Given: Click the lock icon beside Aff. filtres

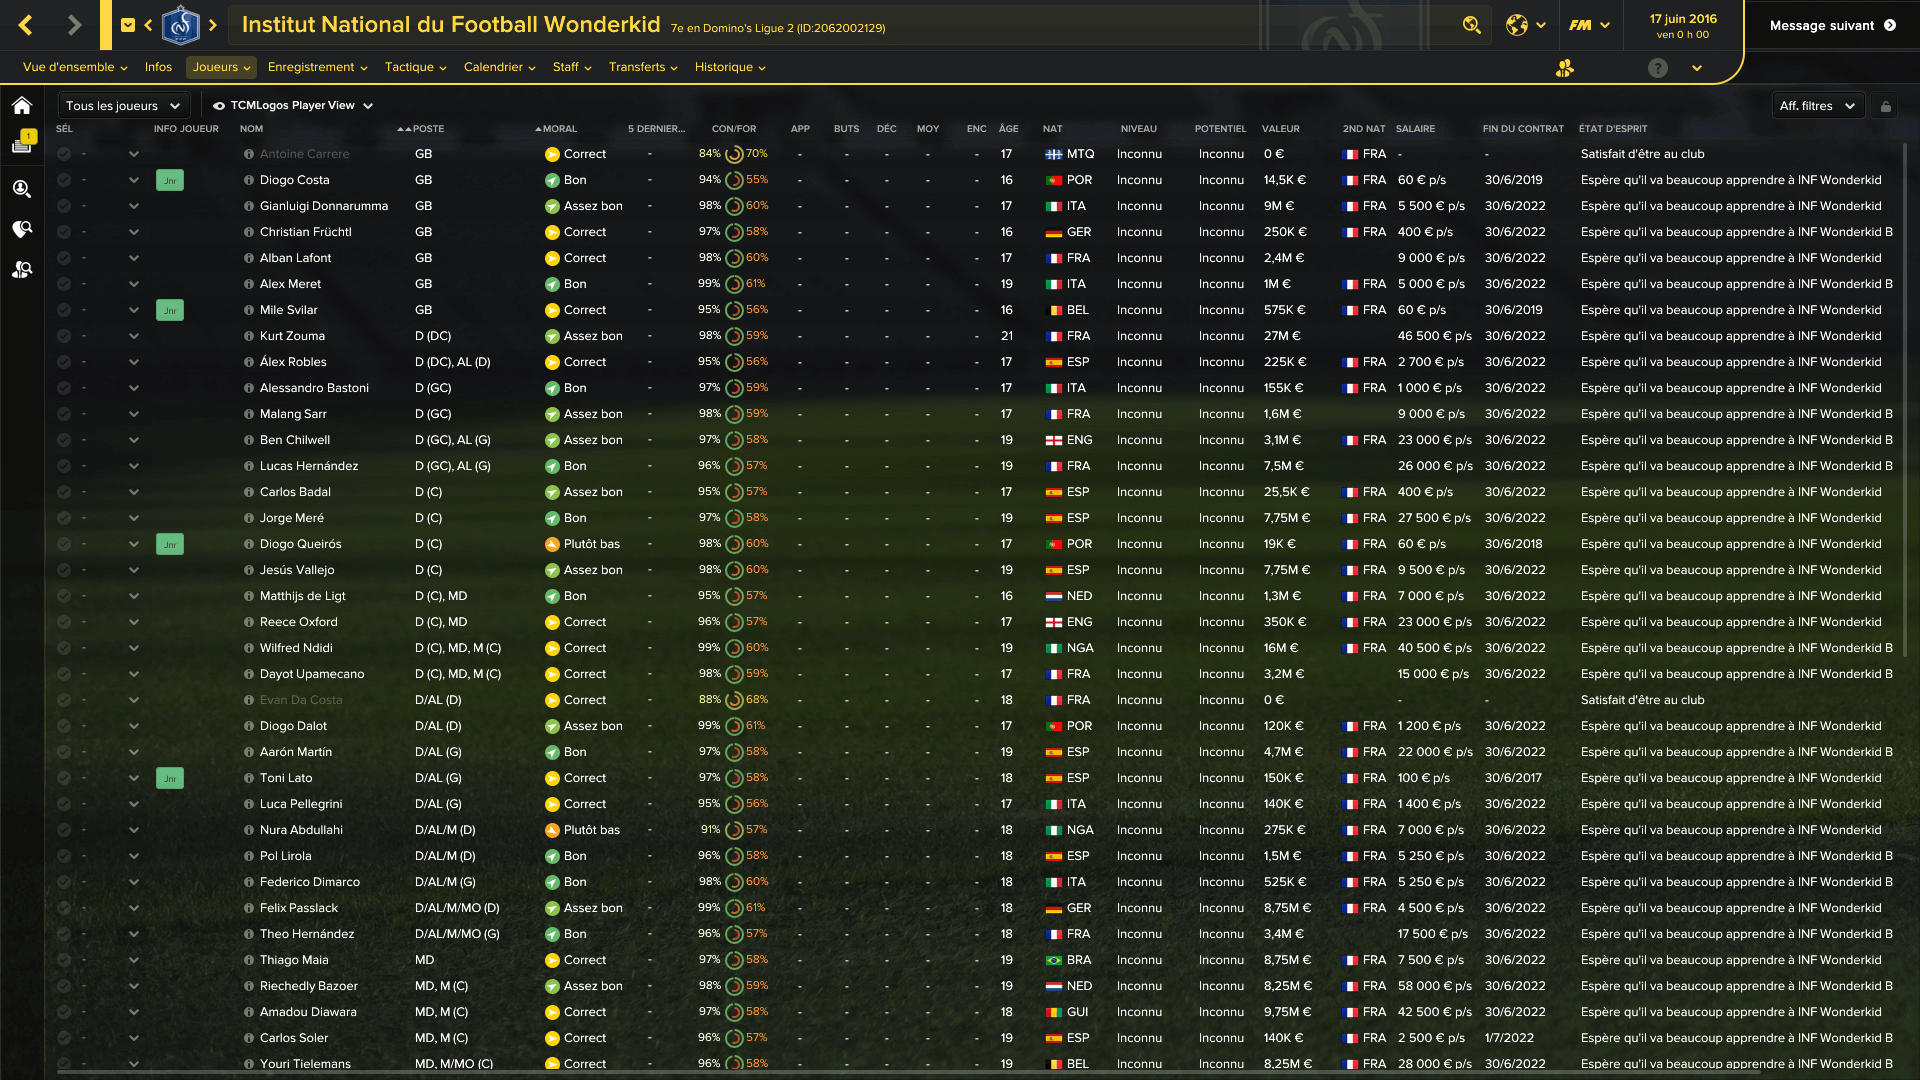Looking at the screenshot, I should click(1885, 106).
